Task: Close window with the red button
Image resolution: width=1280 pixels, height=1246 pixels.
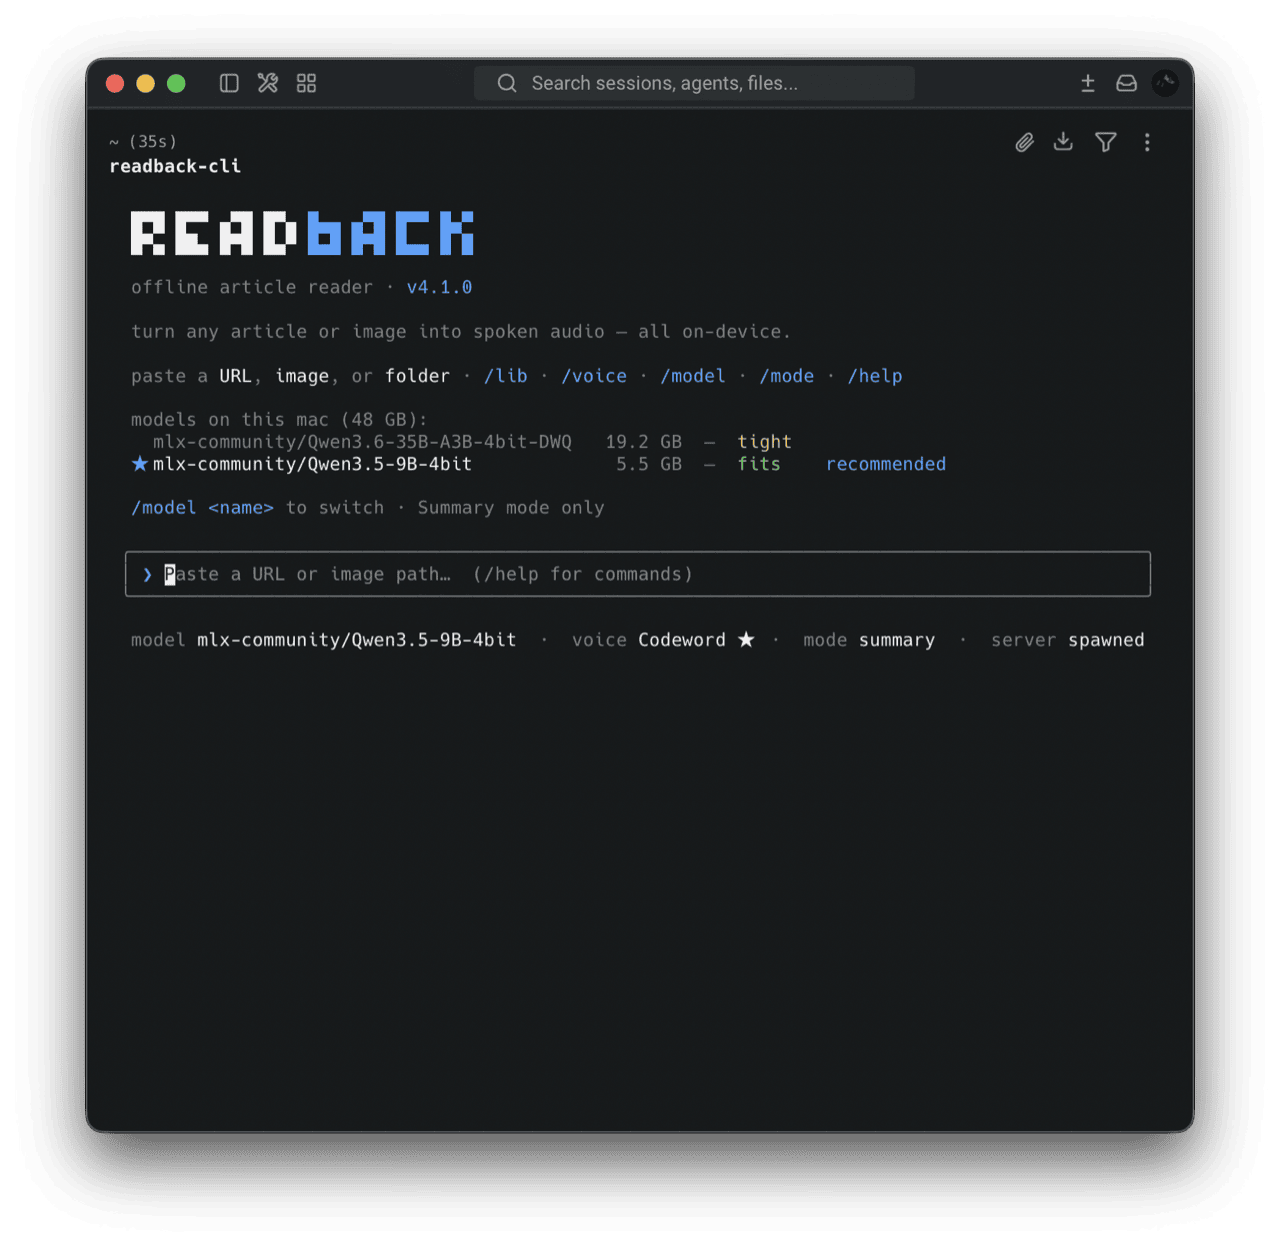Action: (115, 83)
